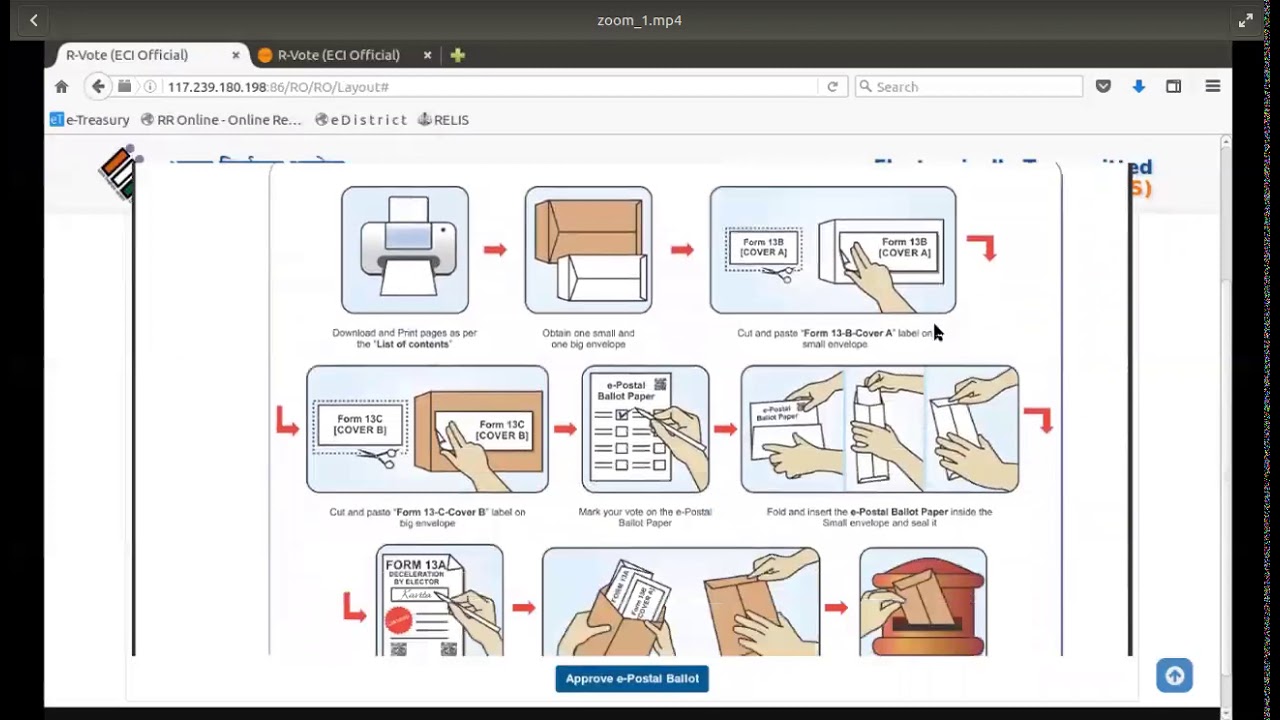The height and width of the screenshot is (720, 1280).
Task: Open e-Treasury bookmark
Action: [90, 120]
